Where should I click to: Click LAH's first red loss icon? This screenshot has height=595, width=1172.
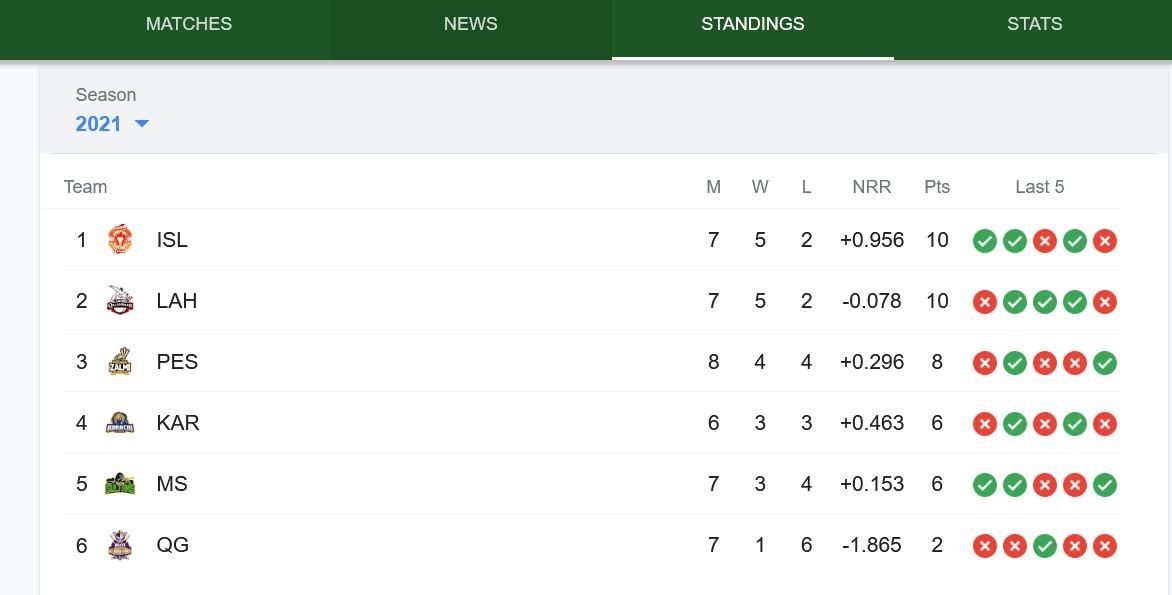point(985,302)
